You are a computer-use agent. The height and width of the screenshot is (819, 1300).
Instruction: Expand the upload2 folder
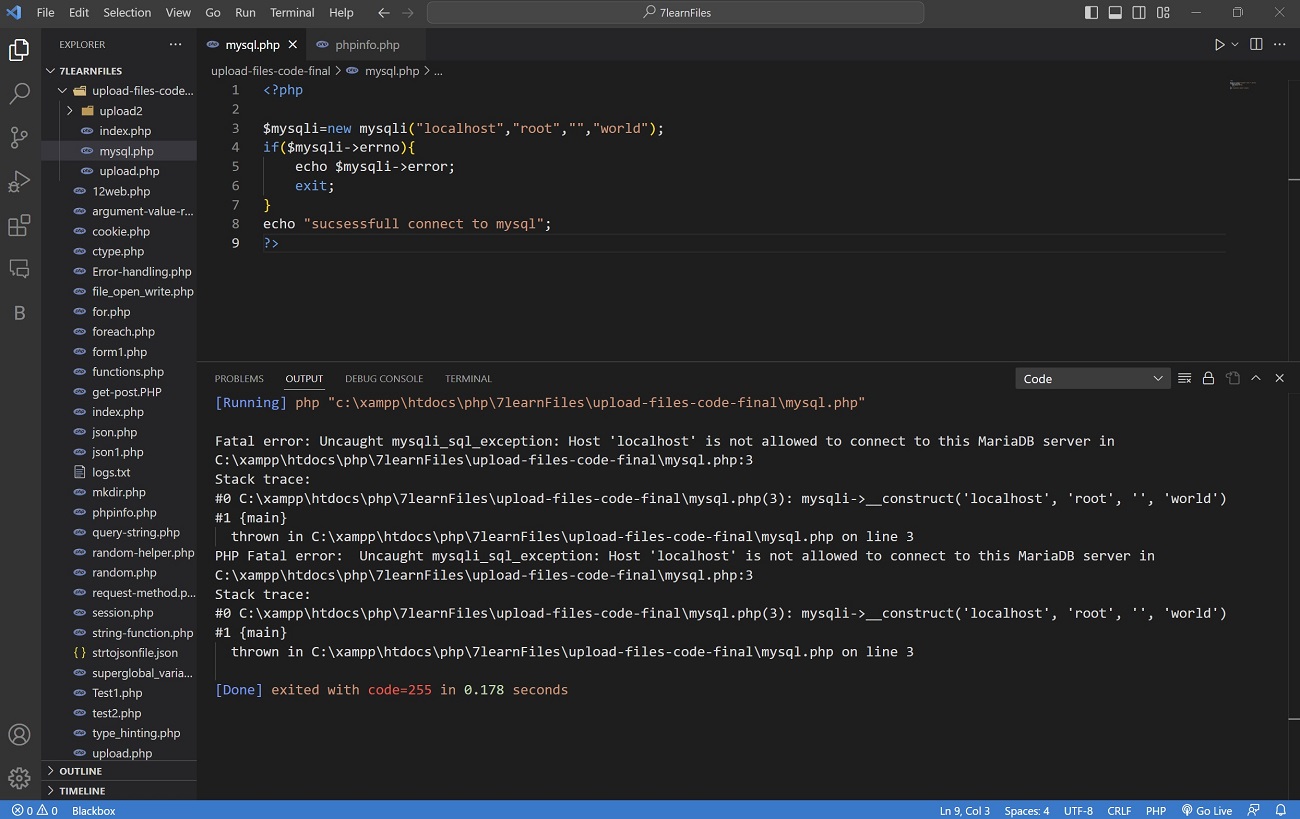tap(70, 111)
